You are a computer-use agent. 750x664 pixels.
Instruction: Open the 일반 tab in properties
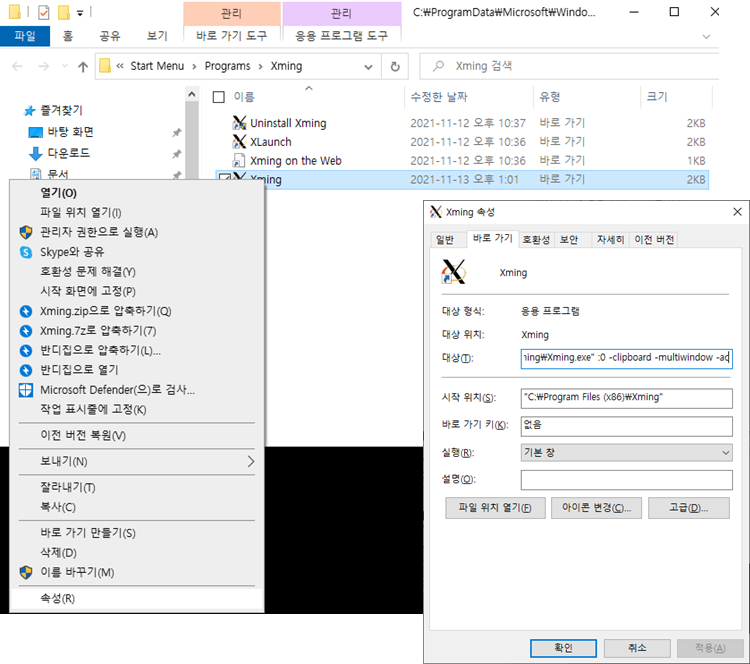tap(445, 240)
